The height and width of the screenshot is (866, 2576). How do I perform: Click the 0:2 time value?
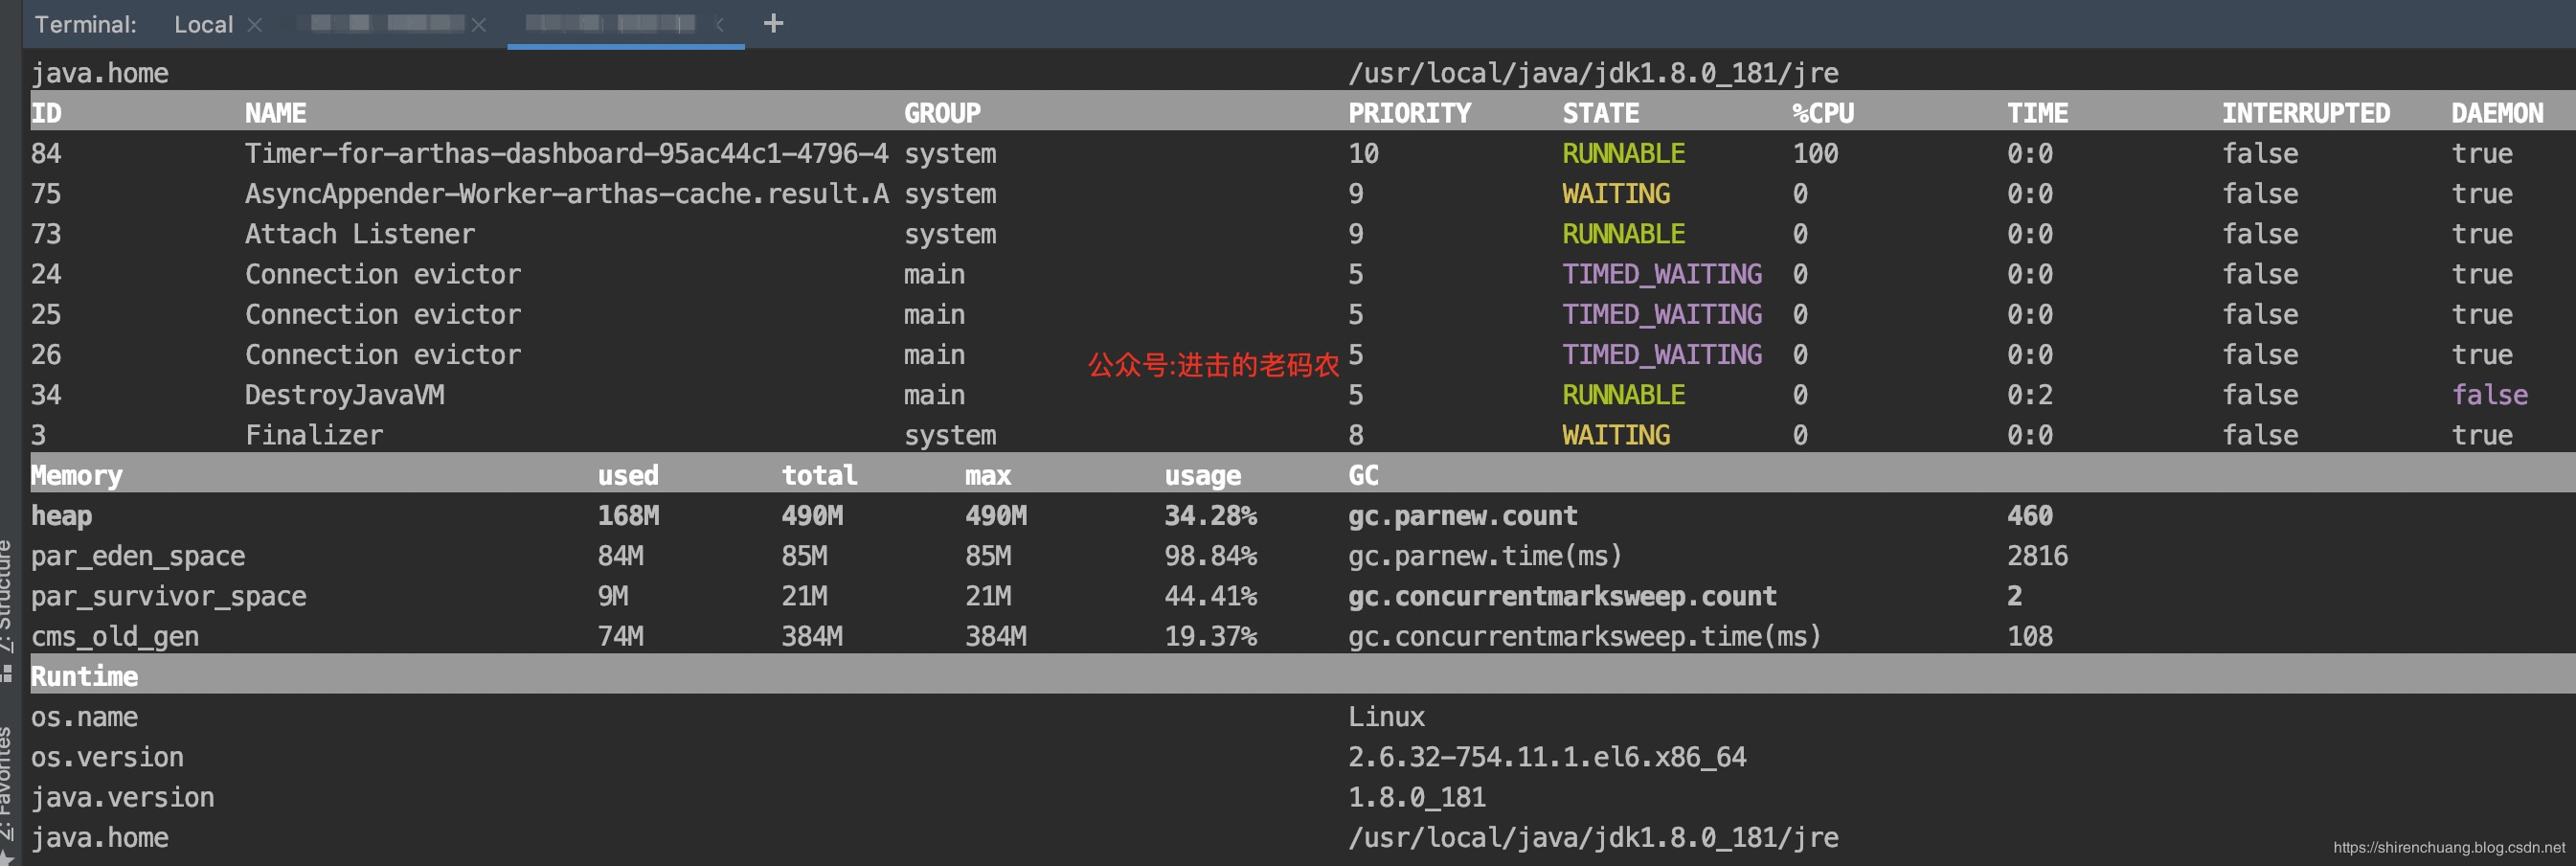(2030, 395)
